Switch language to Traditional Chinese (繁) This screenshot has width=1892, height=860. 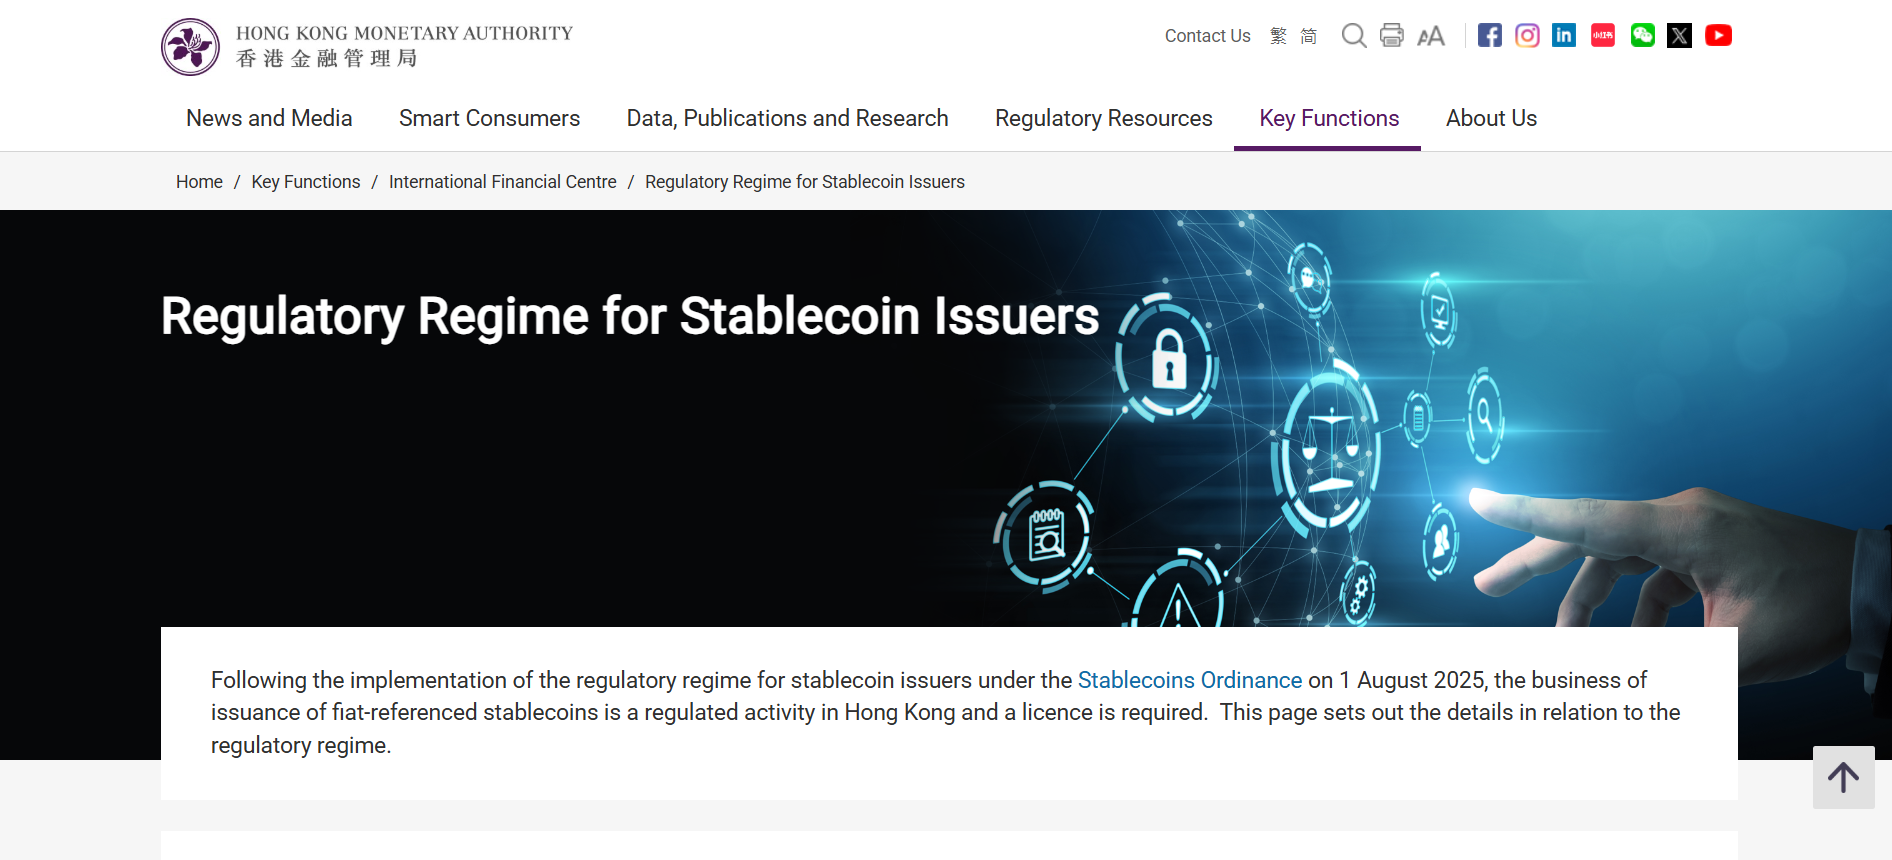[x=1276, y=35]
